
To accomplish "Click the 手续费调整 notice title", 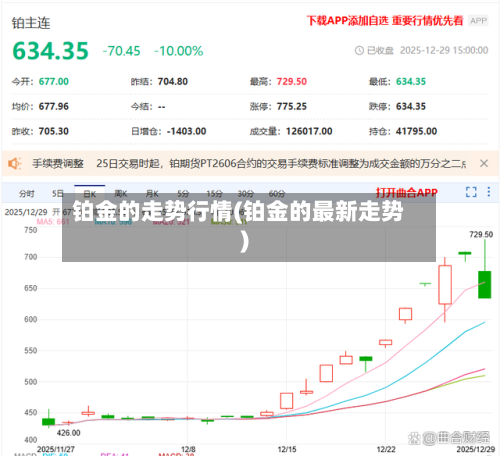I will click(58, 164).
